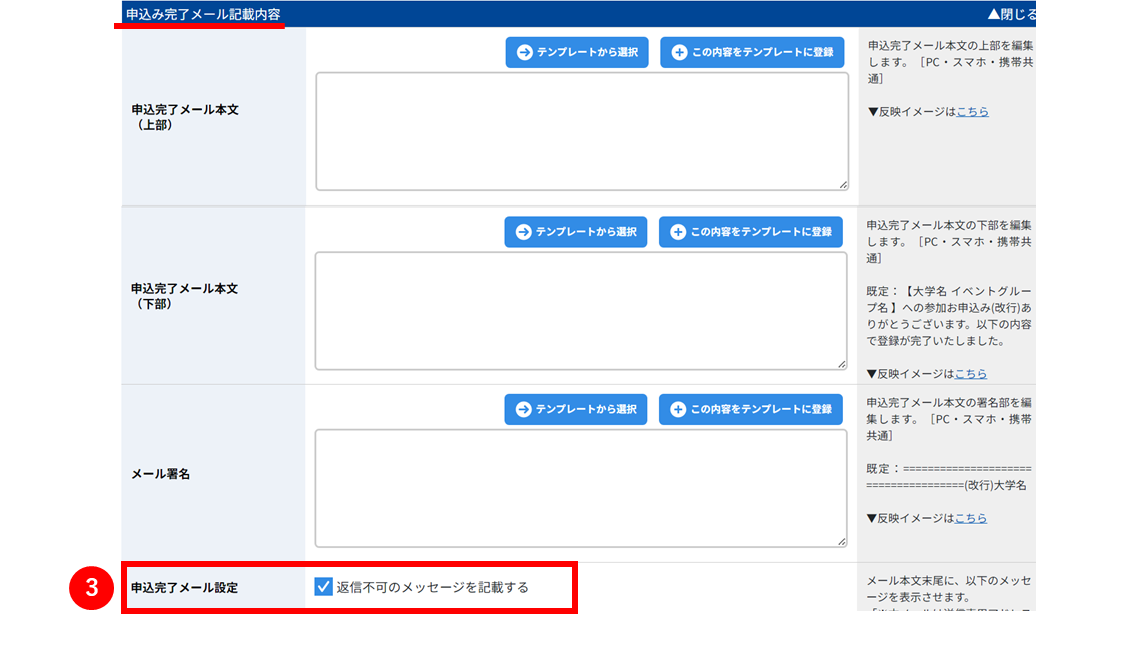Toggle 返信不可のメッセージを記載する checkbox

pyautogui.click(x=323, y=586)
